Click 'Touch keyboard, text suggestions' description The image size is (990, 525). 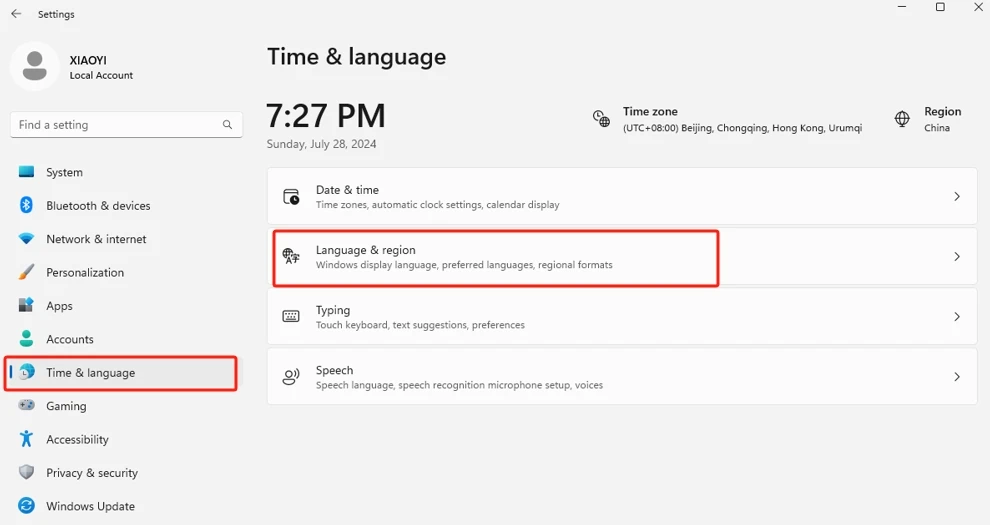click(x=420, y=325)
